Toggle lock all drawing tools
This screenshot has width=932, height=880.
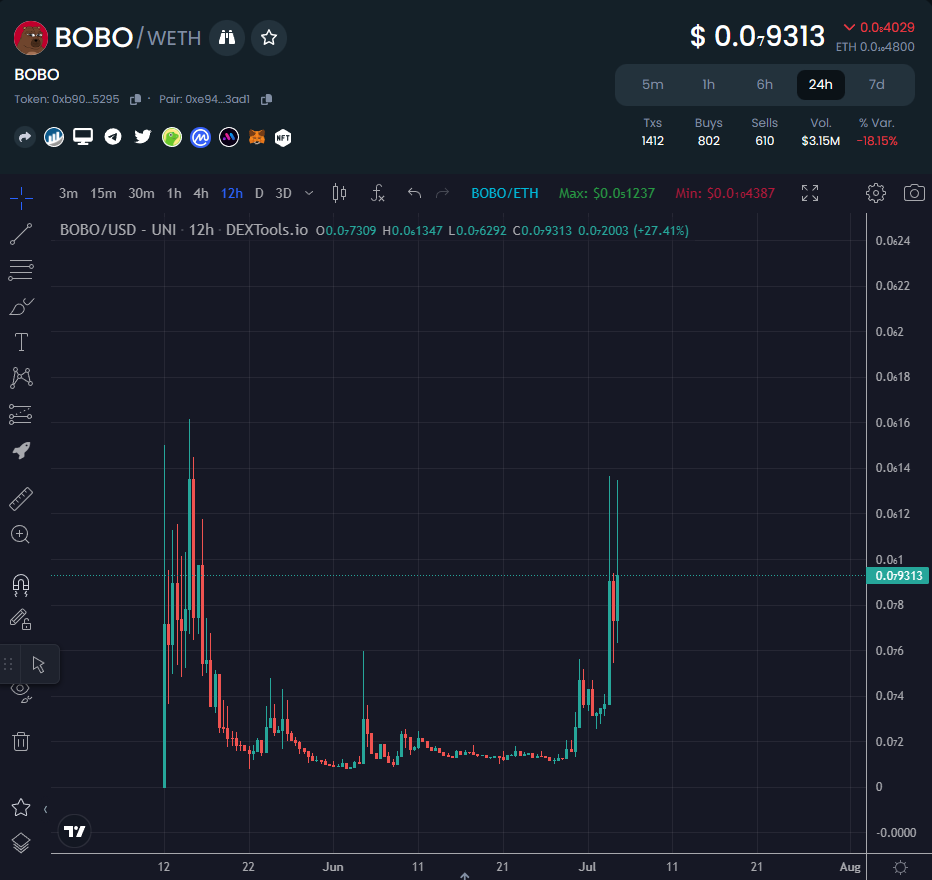point(21,620)
